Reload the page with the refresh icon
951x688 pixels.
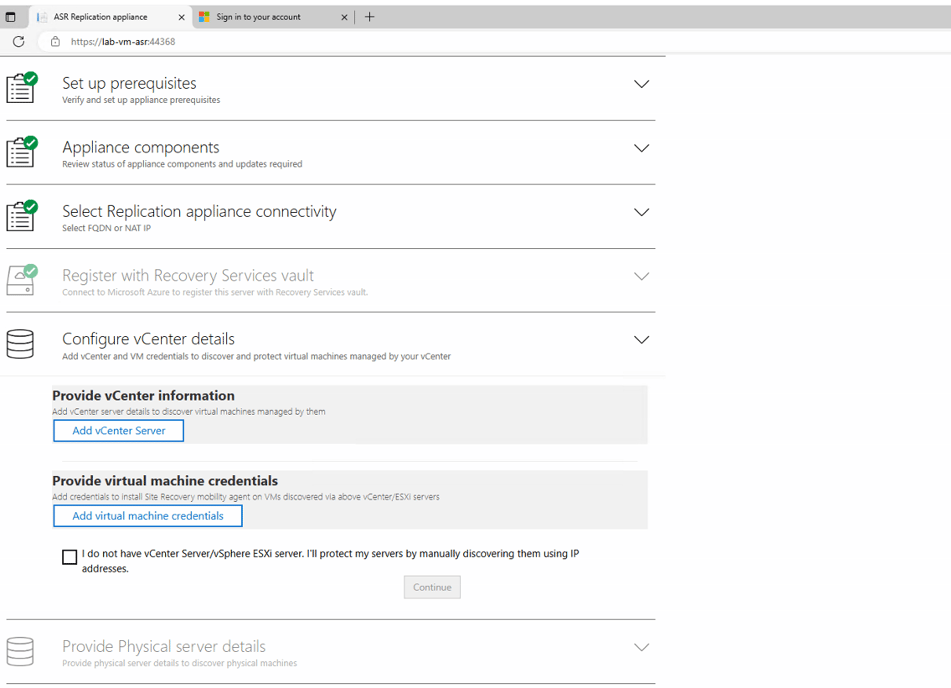point(19,41)
